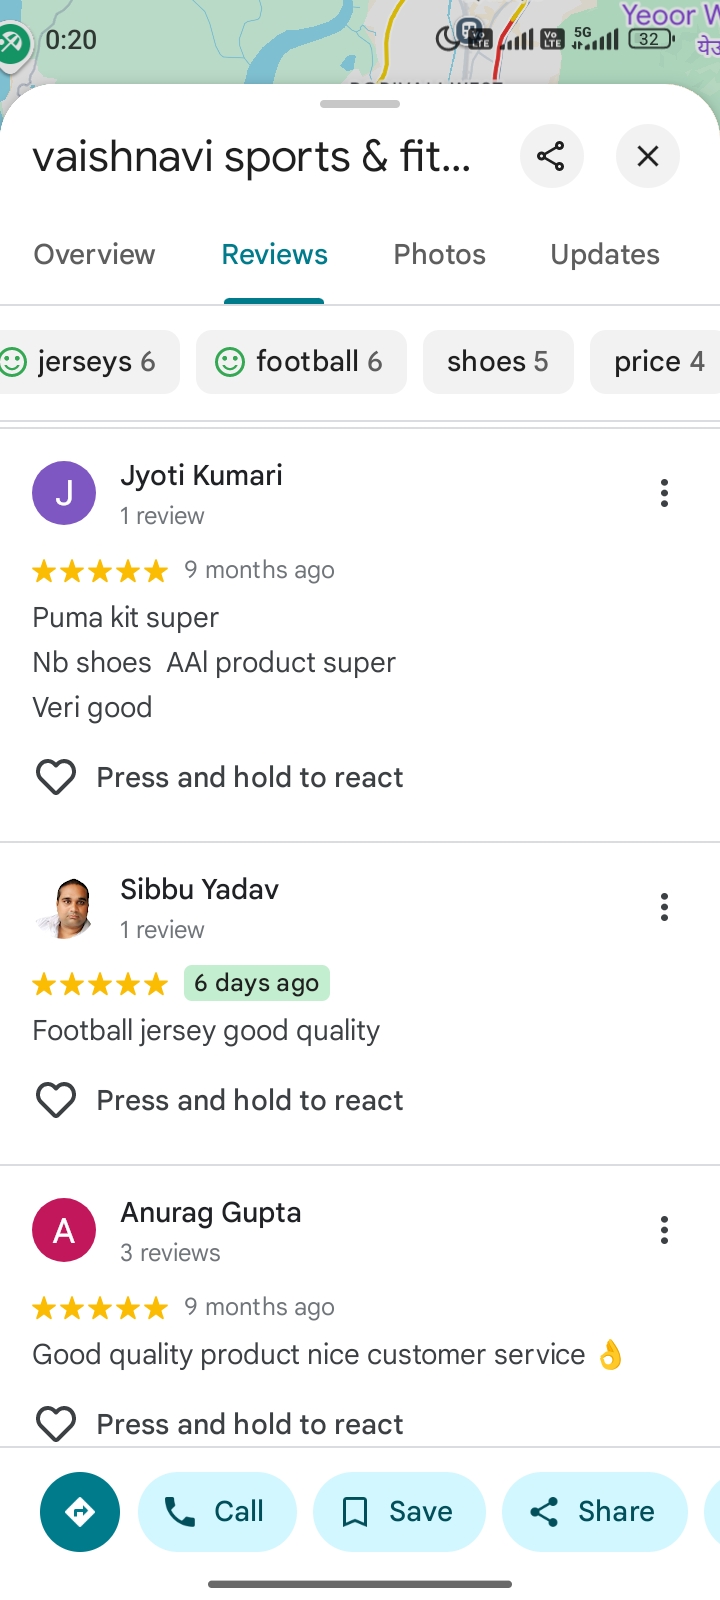Save this place using the Save button
The height and width of the screenshot is (1600, 720).
(399, 1511)
